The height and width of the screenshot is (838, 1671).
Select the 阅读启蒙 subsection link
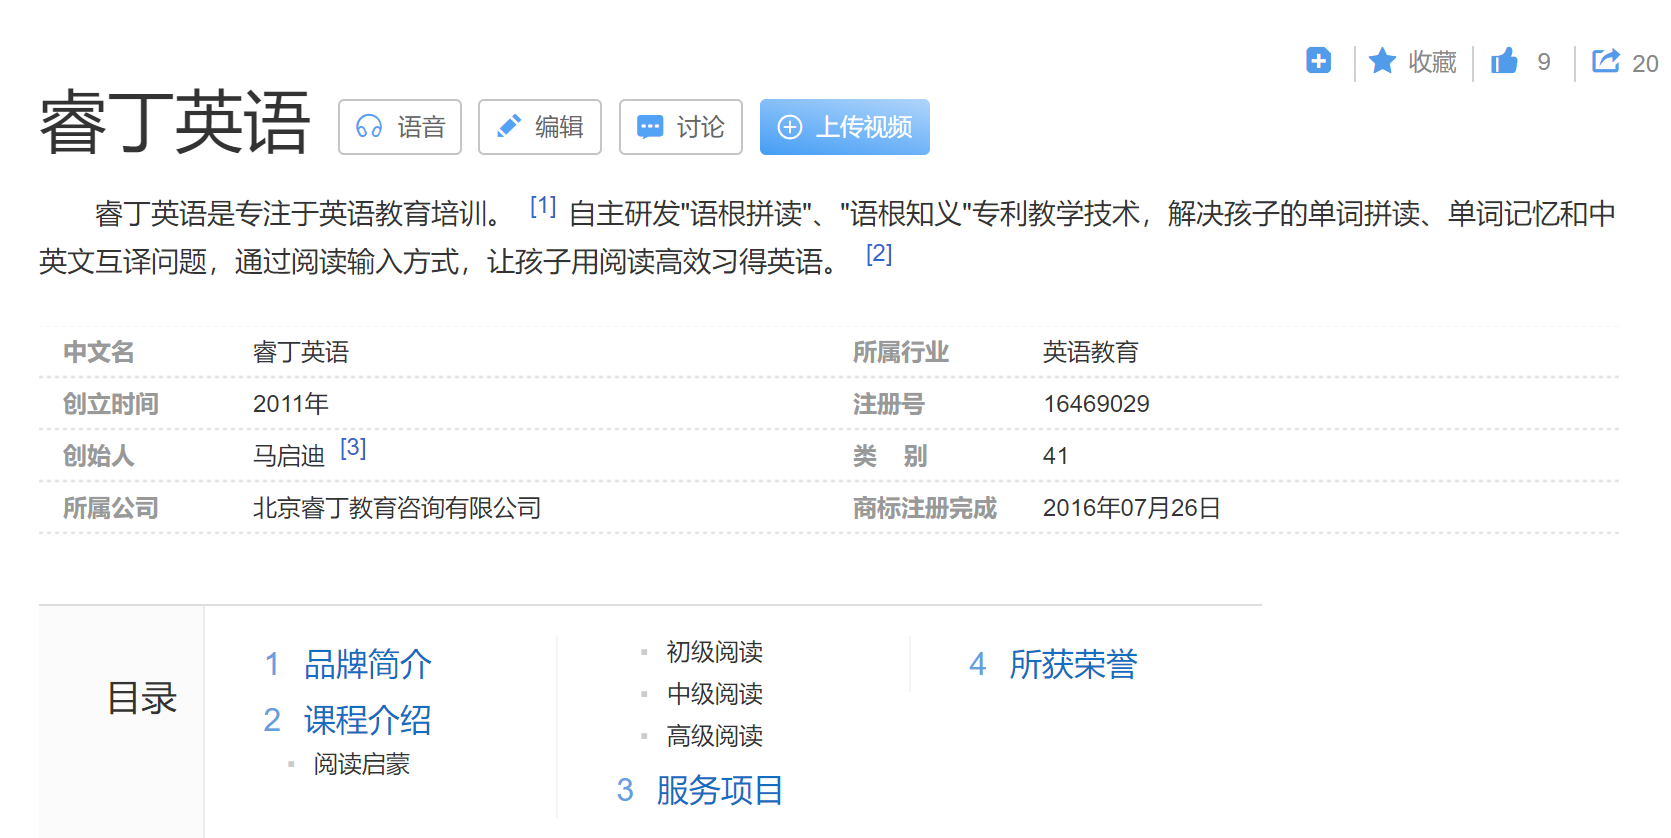361,764
